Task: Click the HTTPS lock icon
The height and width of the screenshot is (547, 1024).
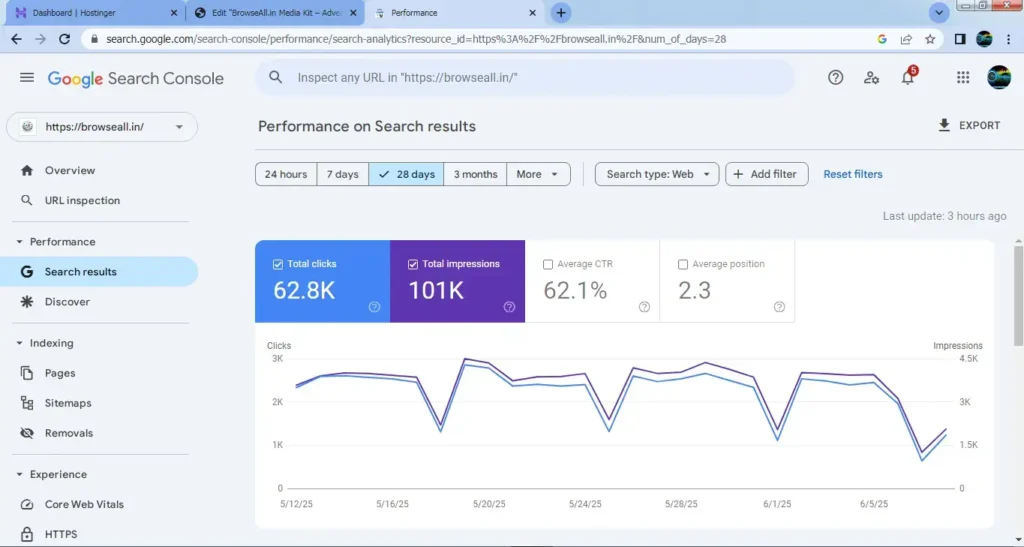Action: click(27, 534)
